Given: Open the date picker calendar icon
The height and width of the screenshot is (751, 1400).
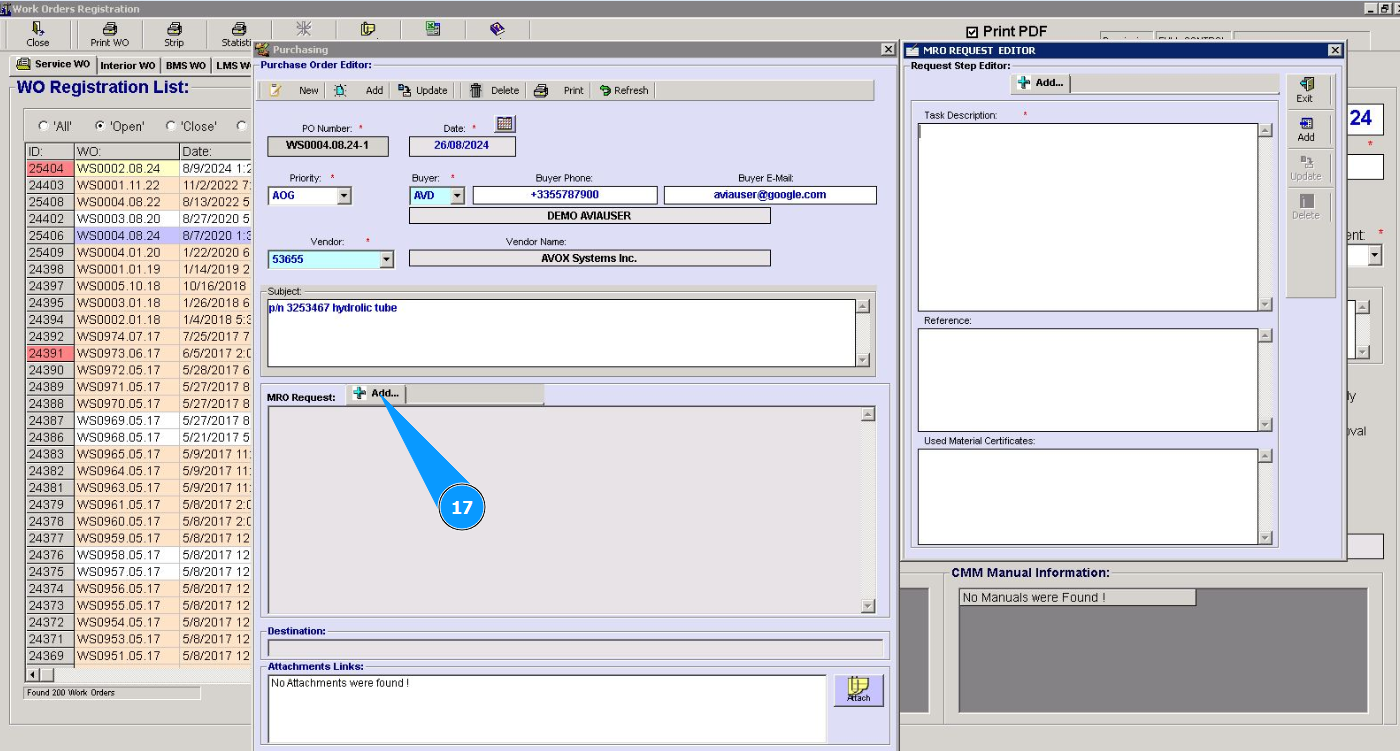Looking at the screenshot, I should pyautogui.click(x=505, y=124).
